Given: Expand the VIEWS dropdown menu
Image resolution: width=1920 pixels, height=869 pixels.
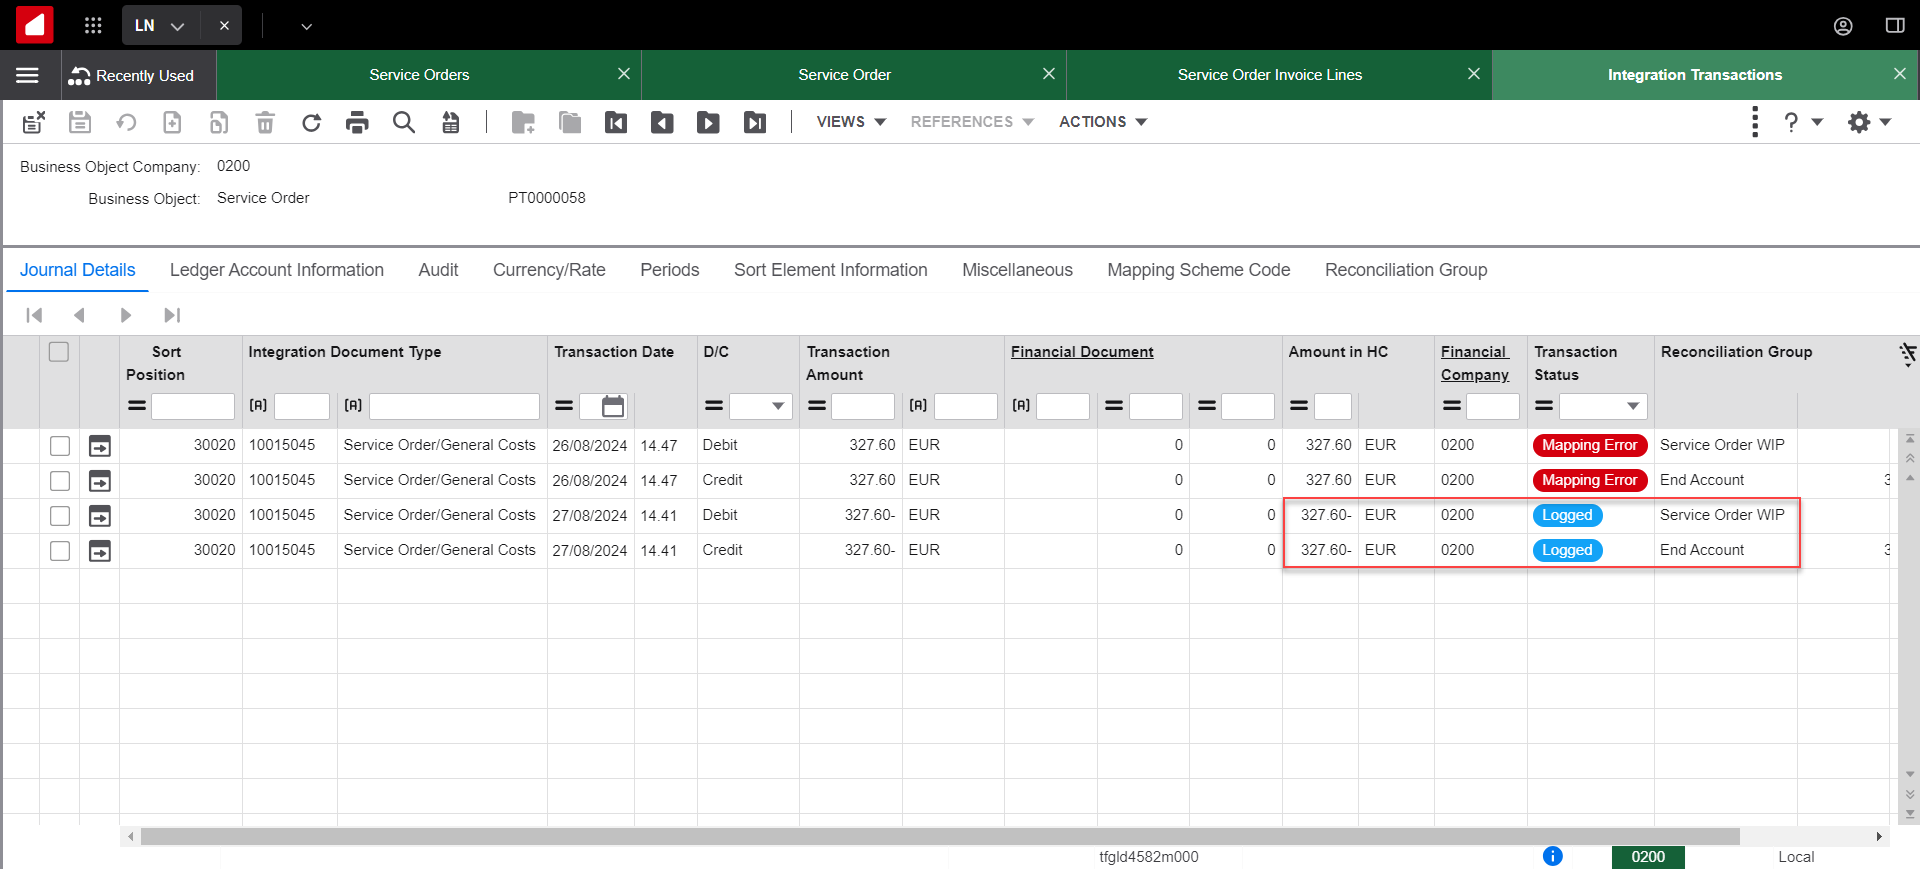Looking at the screenshot, I should [851, 122].
